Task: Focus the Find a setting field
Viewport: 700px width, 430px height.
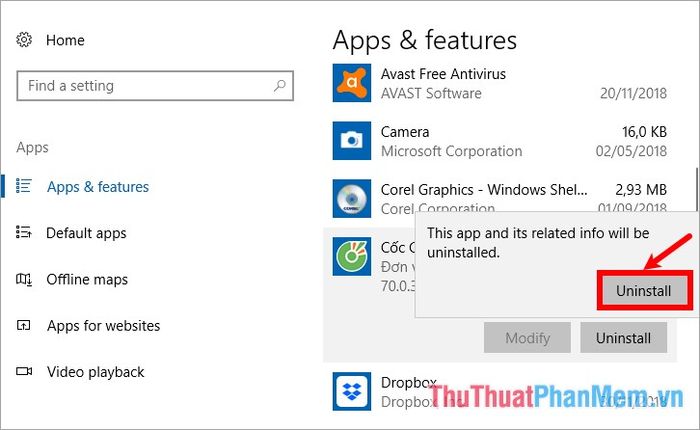Action: point(155,85)
